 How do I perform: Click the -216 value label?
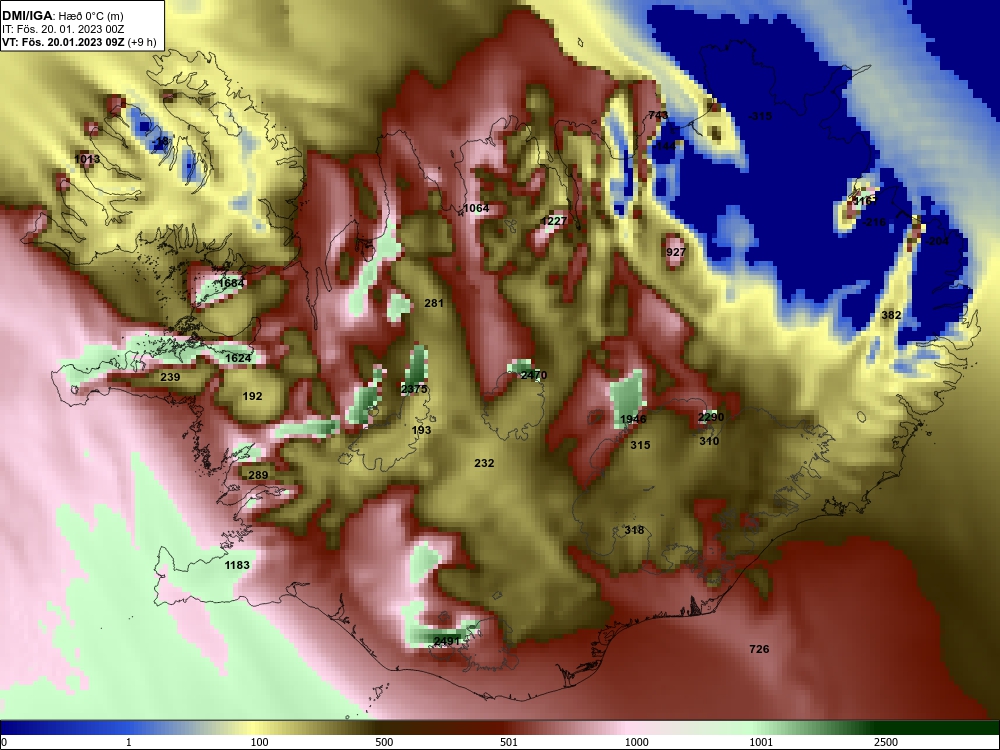click(874, 223)
